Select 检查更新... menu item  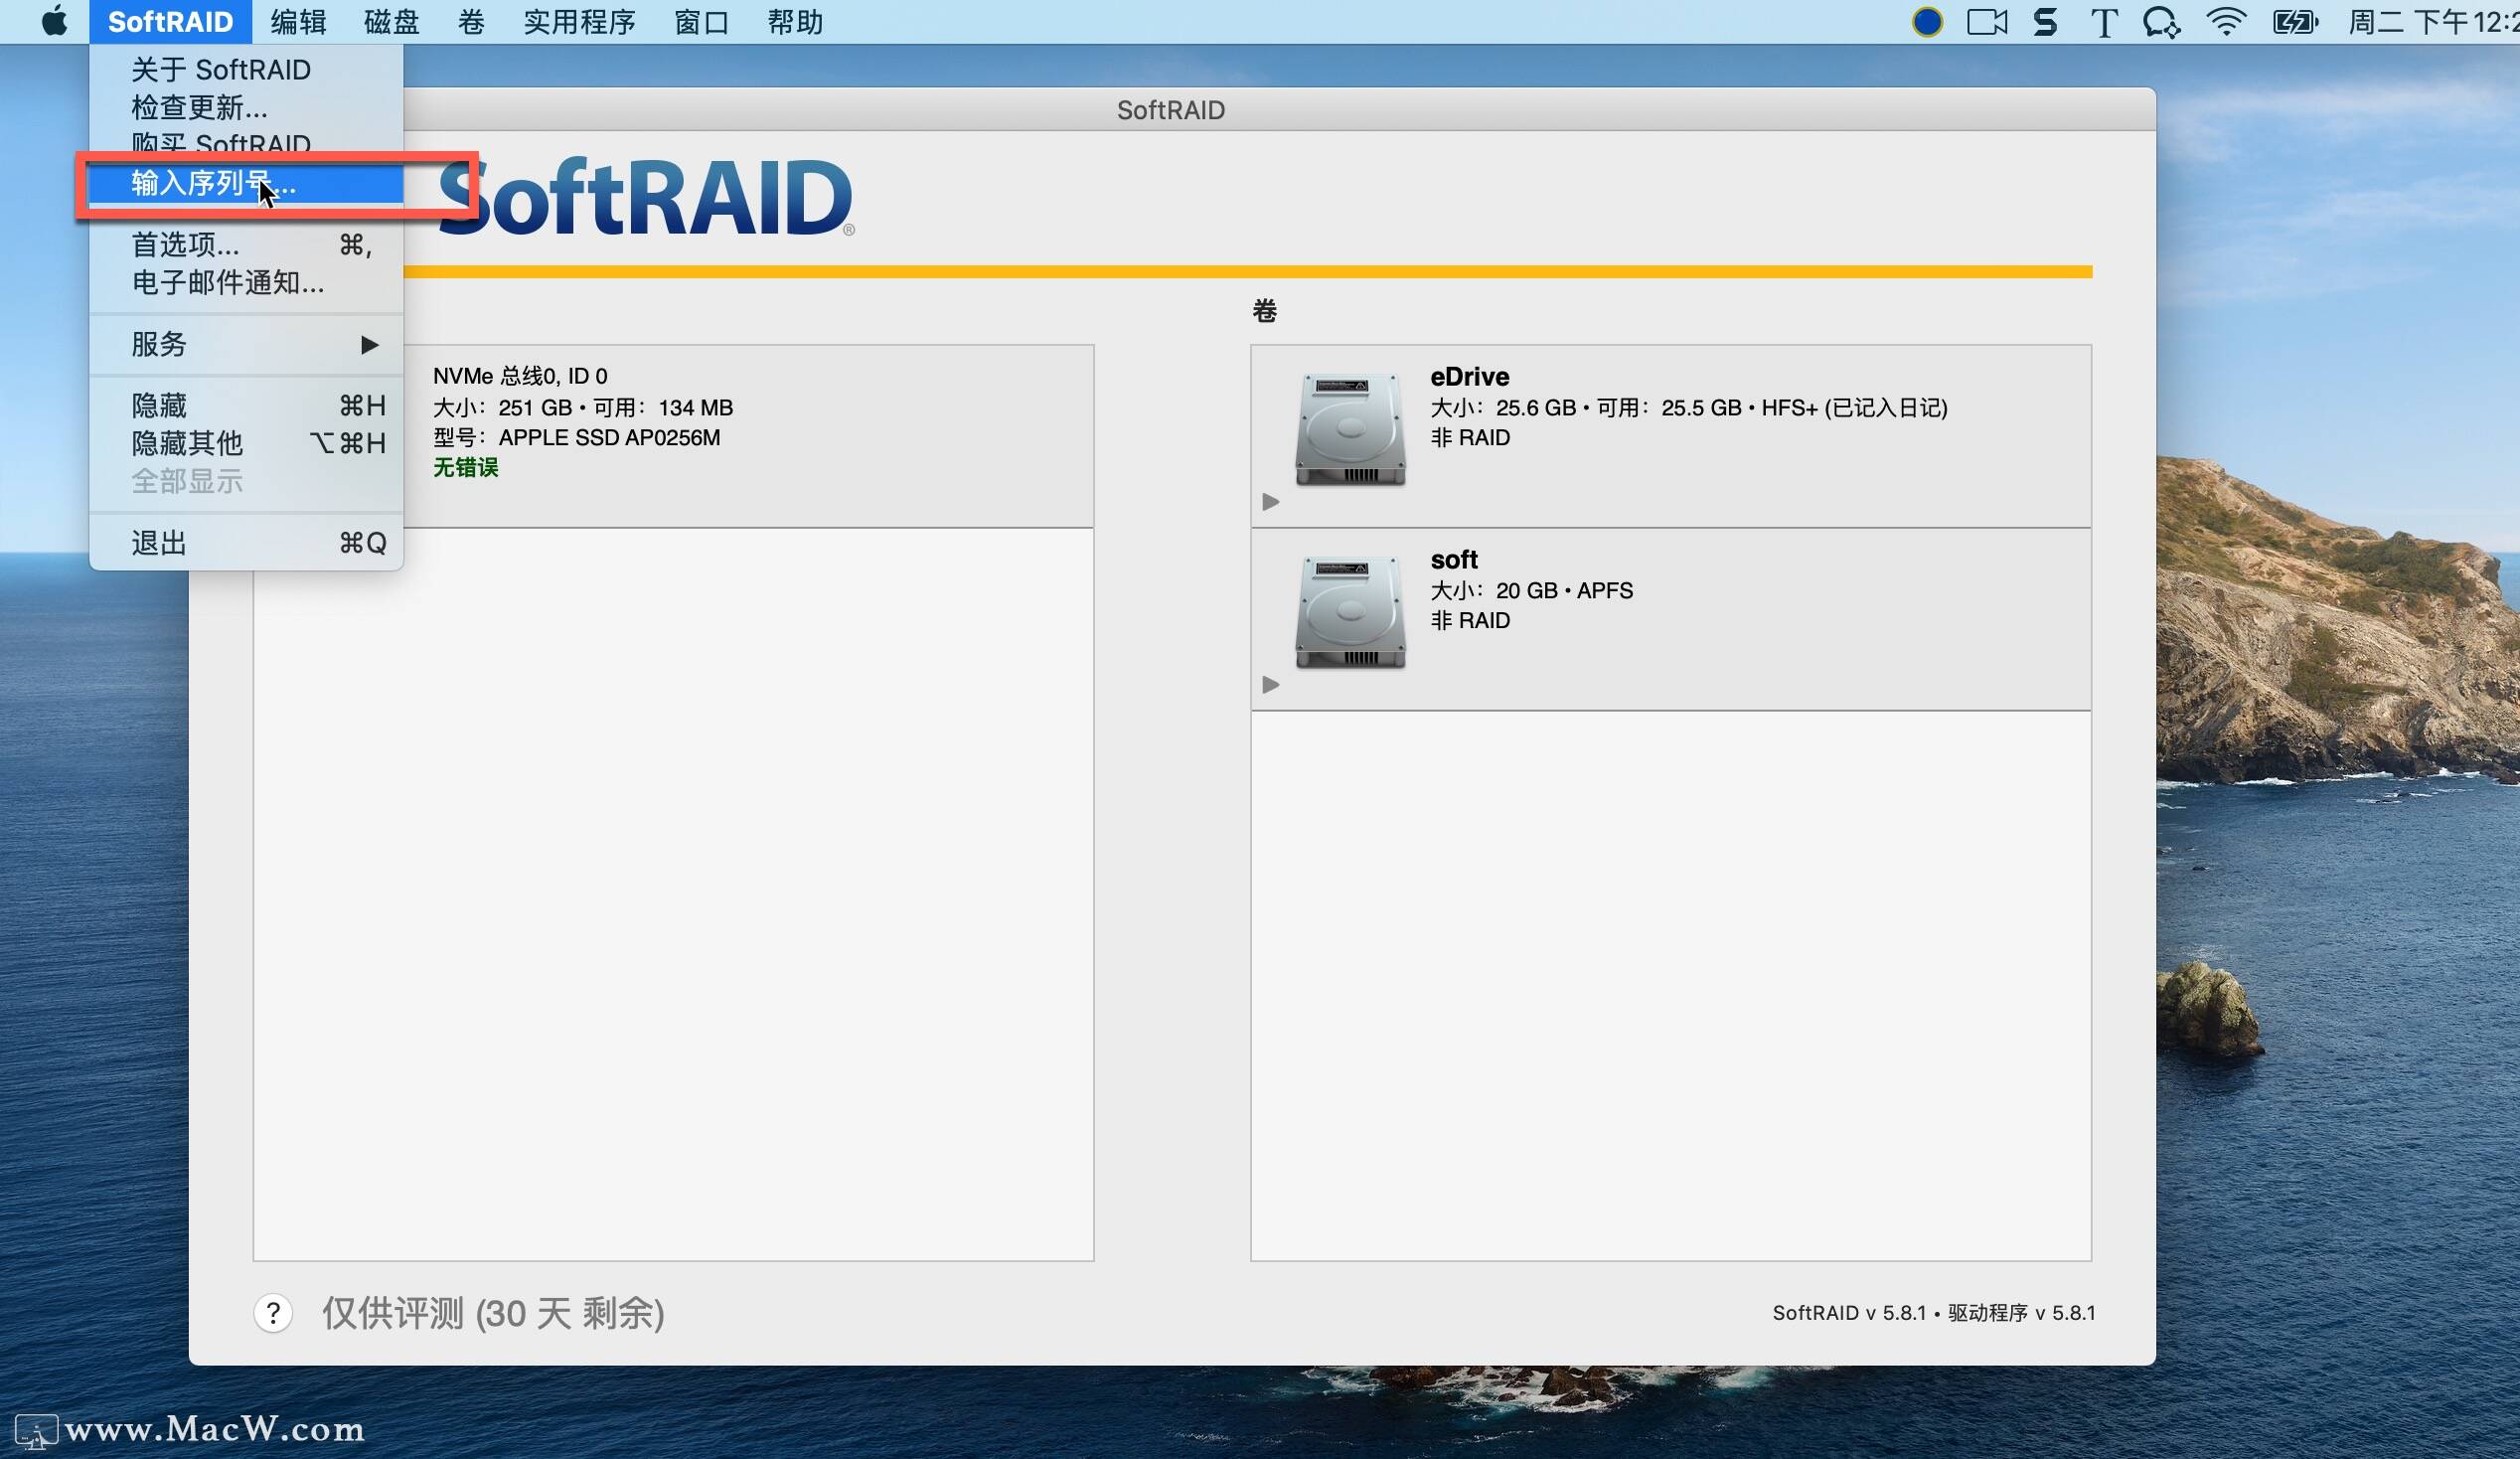tap(246, 107)
